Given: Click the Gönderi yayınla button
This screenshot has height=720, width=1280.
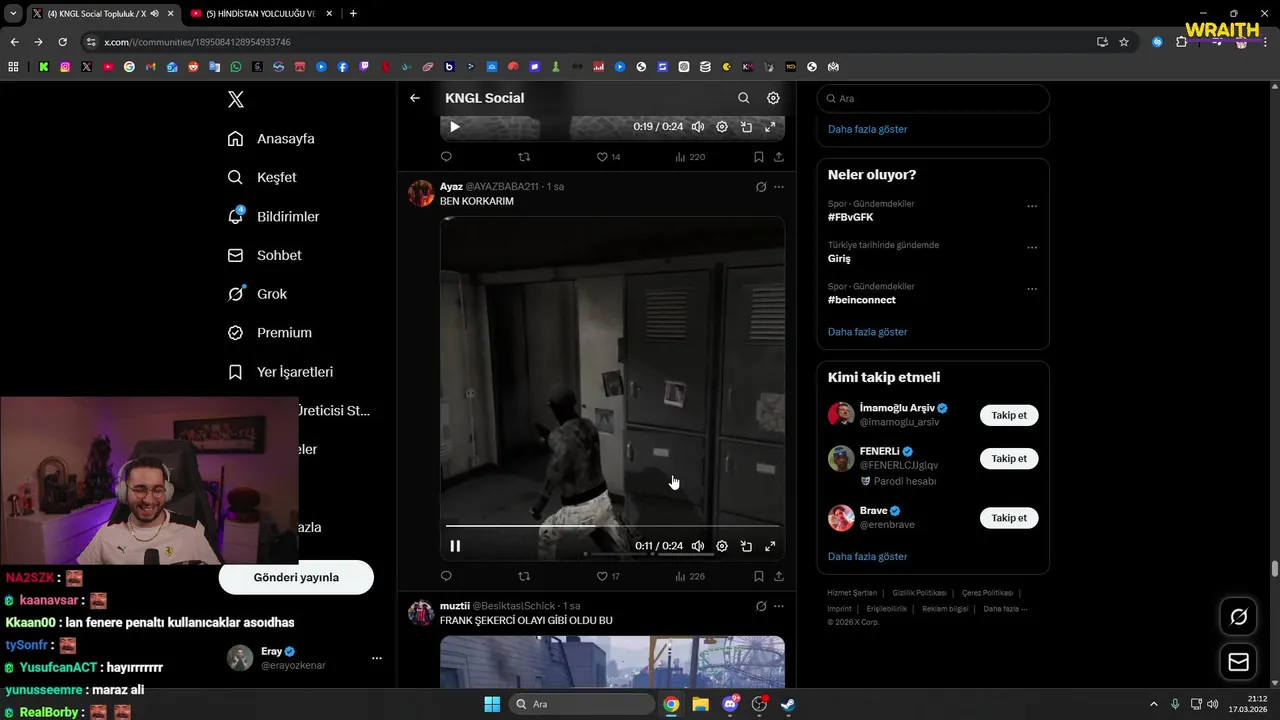Looking at the screenshot, I should (296, 577).
